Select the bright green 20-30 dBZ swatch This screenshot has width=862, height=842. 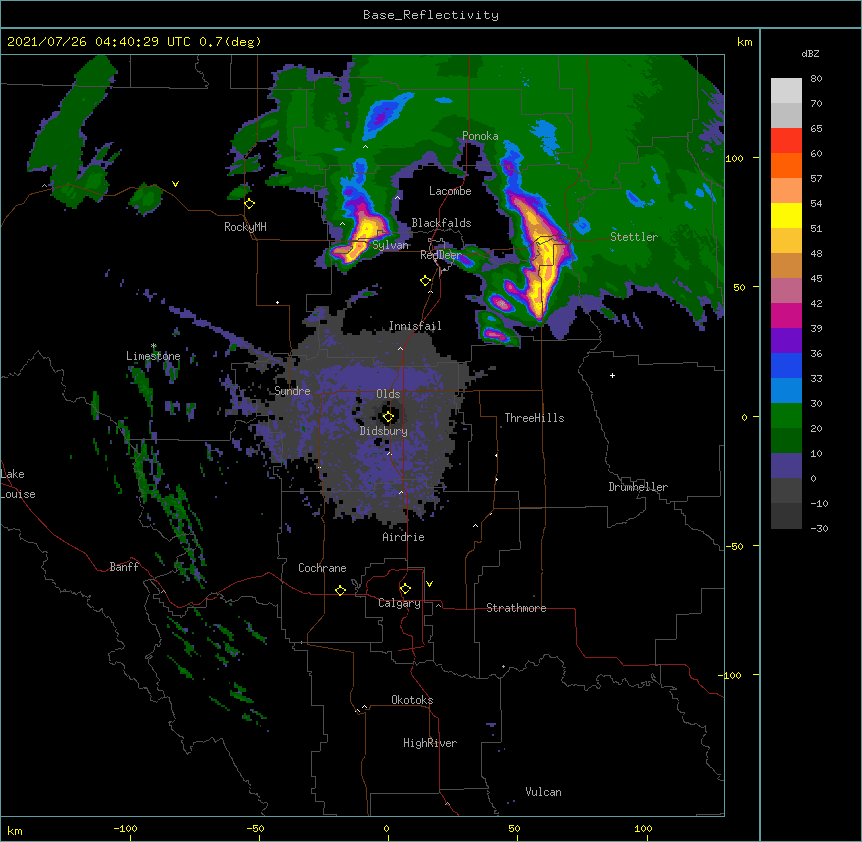[x=786, y=416]
